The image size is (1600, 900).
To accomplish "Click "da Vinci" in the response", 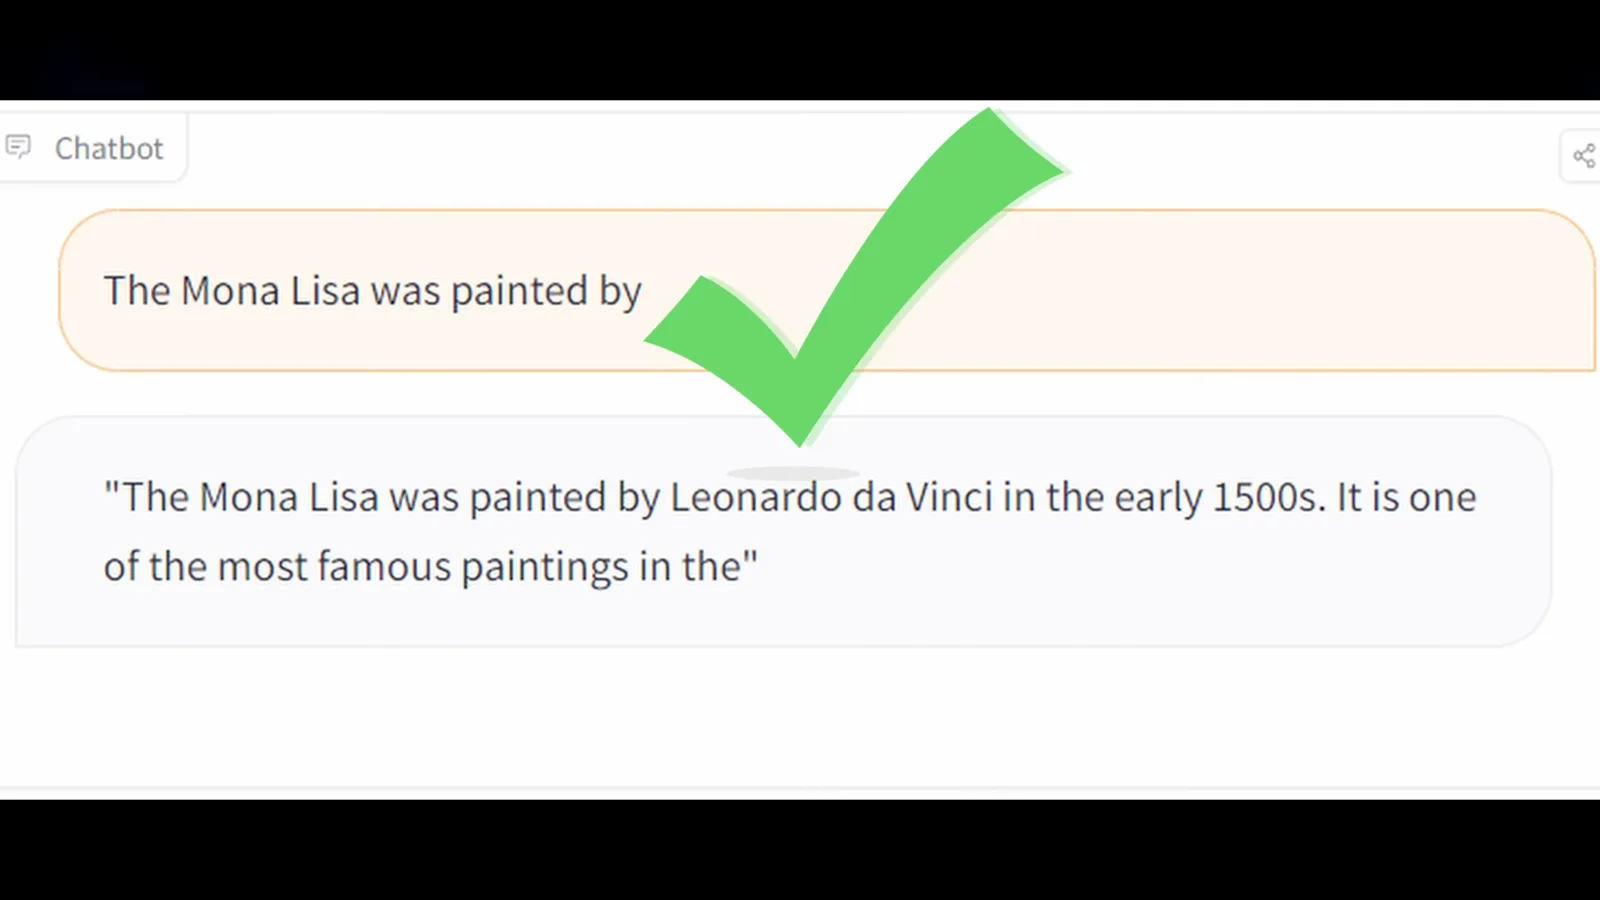I will [x=922, y=497].
